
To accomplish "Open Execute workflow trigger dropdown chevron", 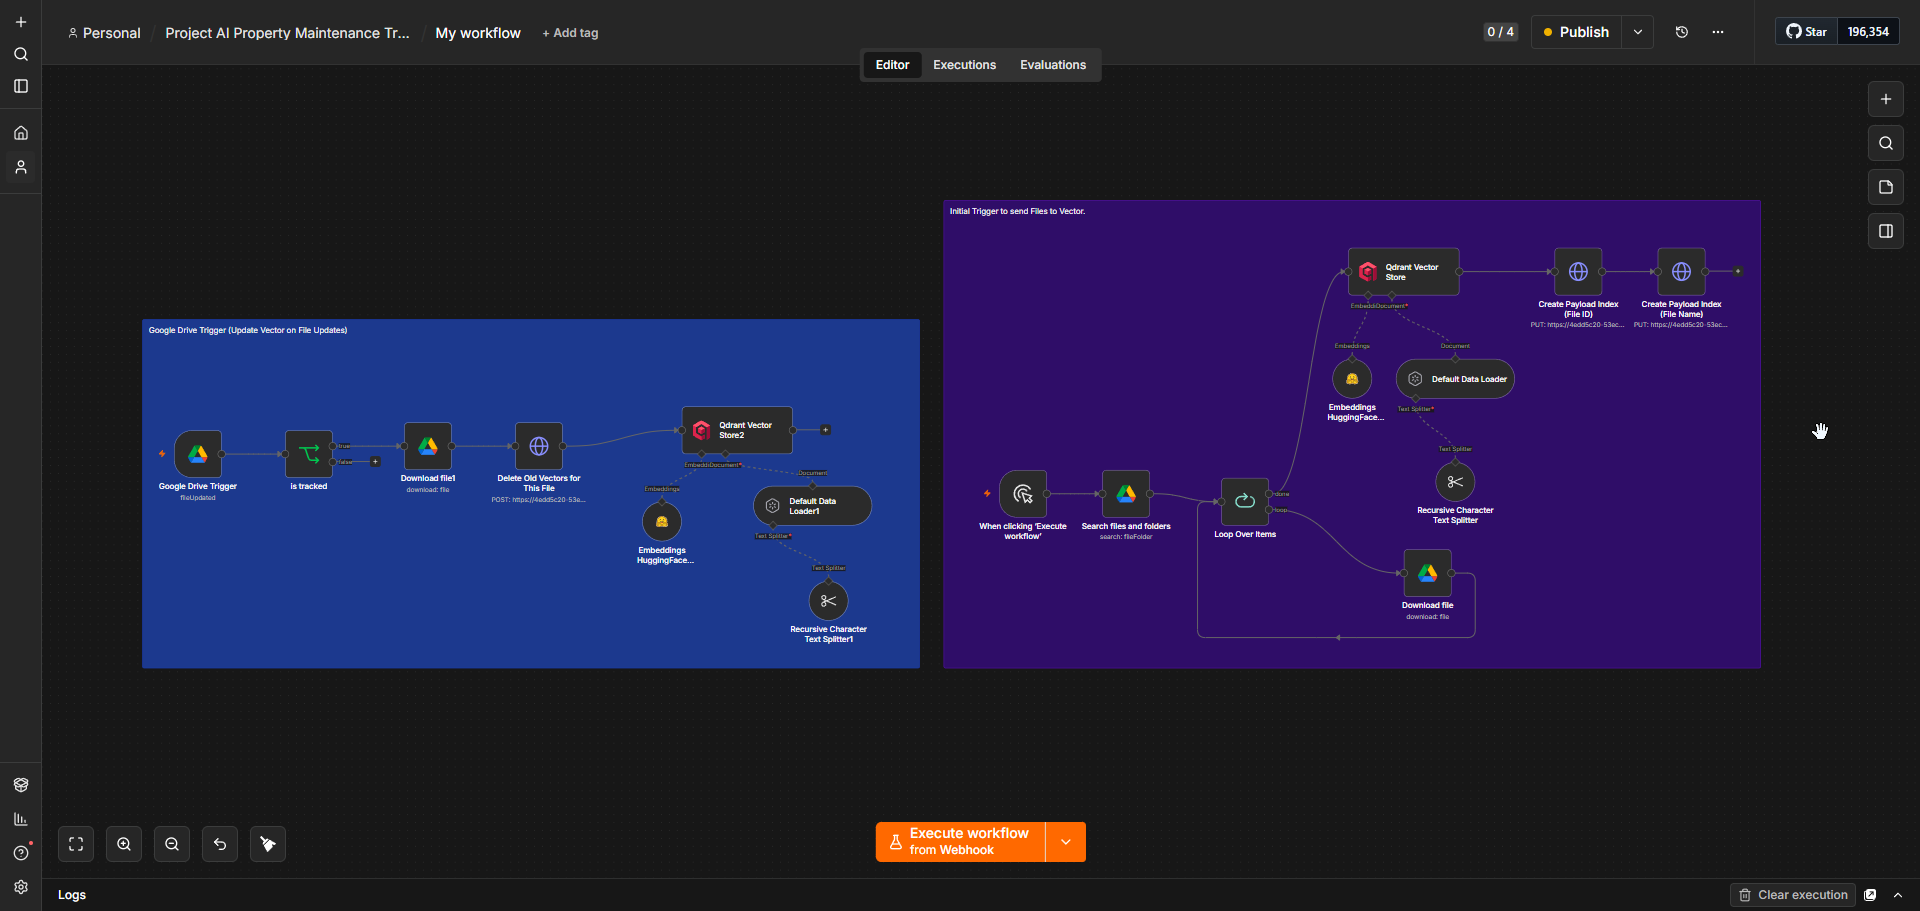I will [x=1066, y=842].
